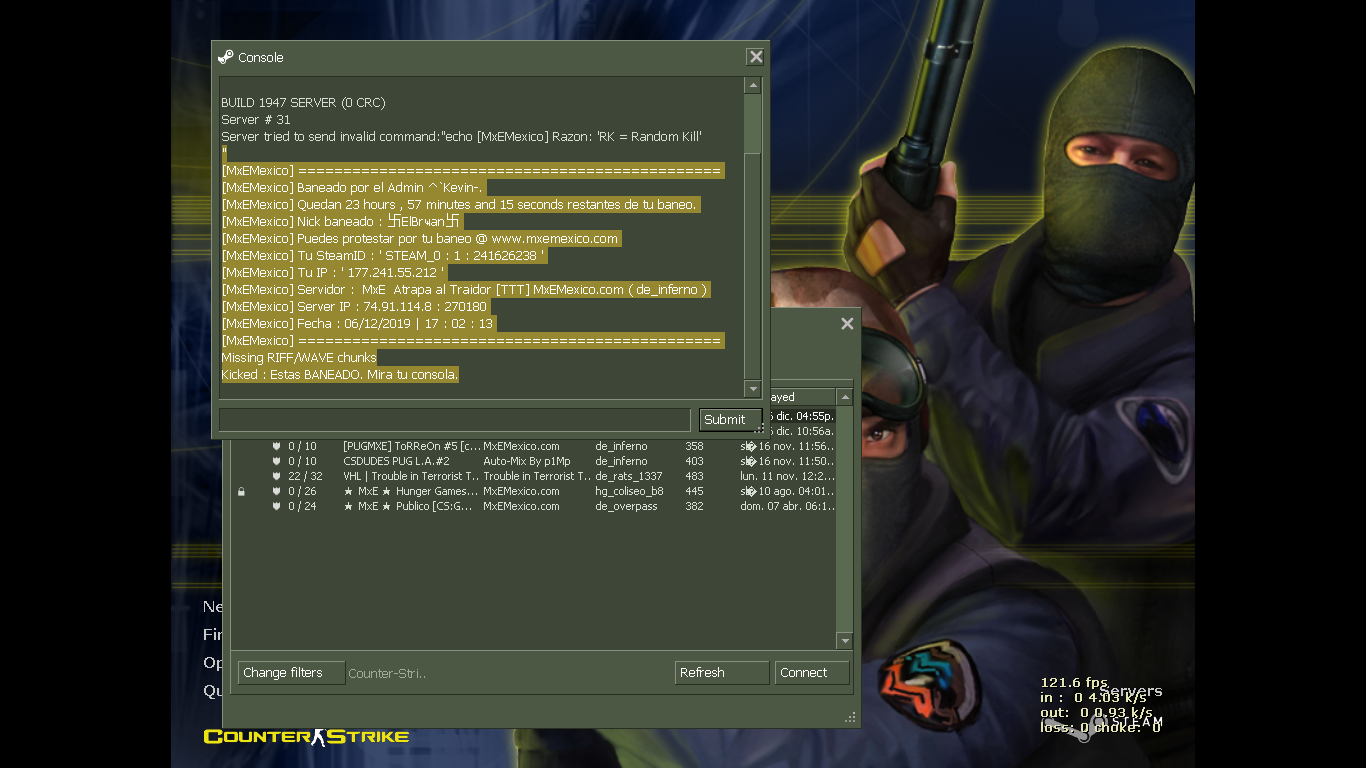Image resolution: width=1366 pixels, height=768 pixels.
Task: Click the Baneado por el Admin console line
Action: 352,187
